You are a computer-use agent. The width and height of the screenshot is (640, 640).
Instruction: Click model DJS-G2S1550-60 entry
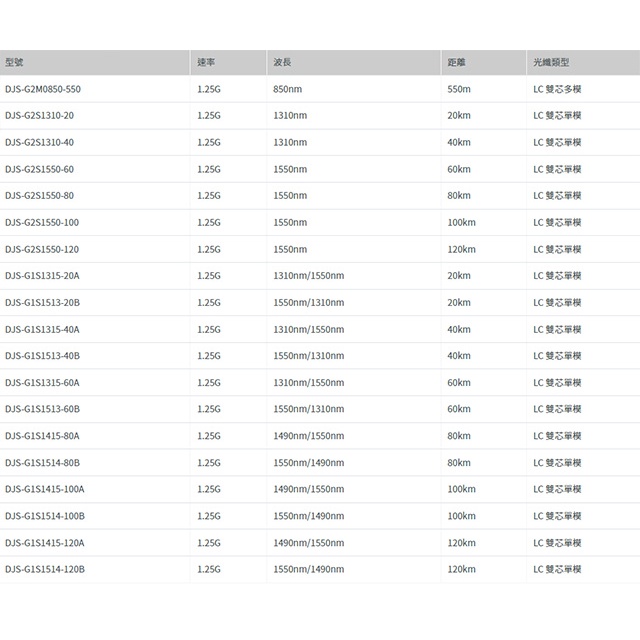(x=39, y=169)
